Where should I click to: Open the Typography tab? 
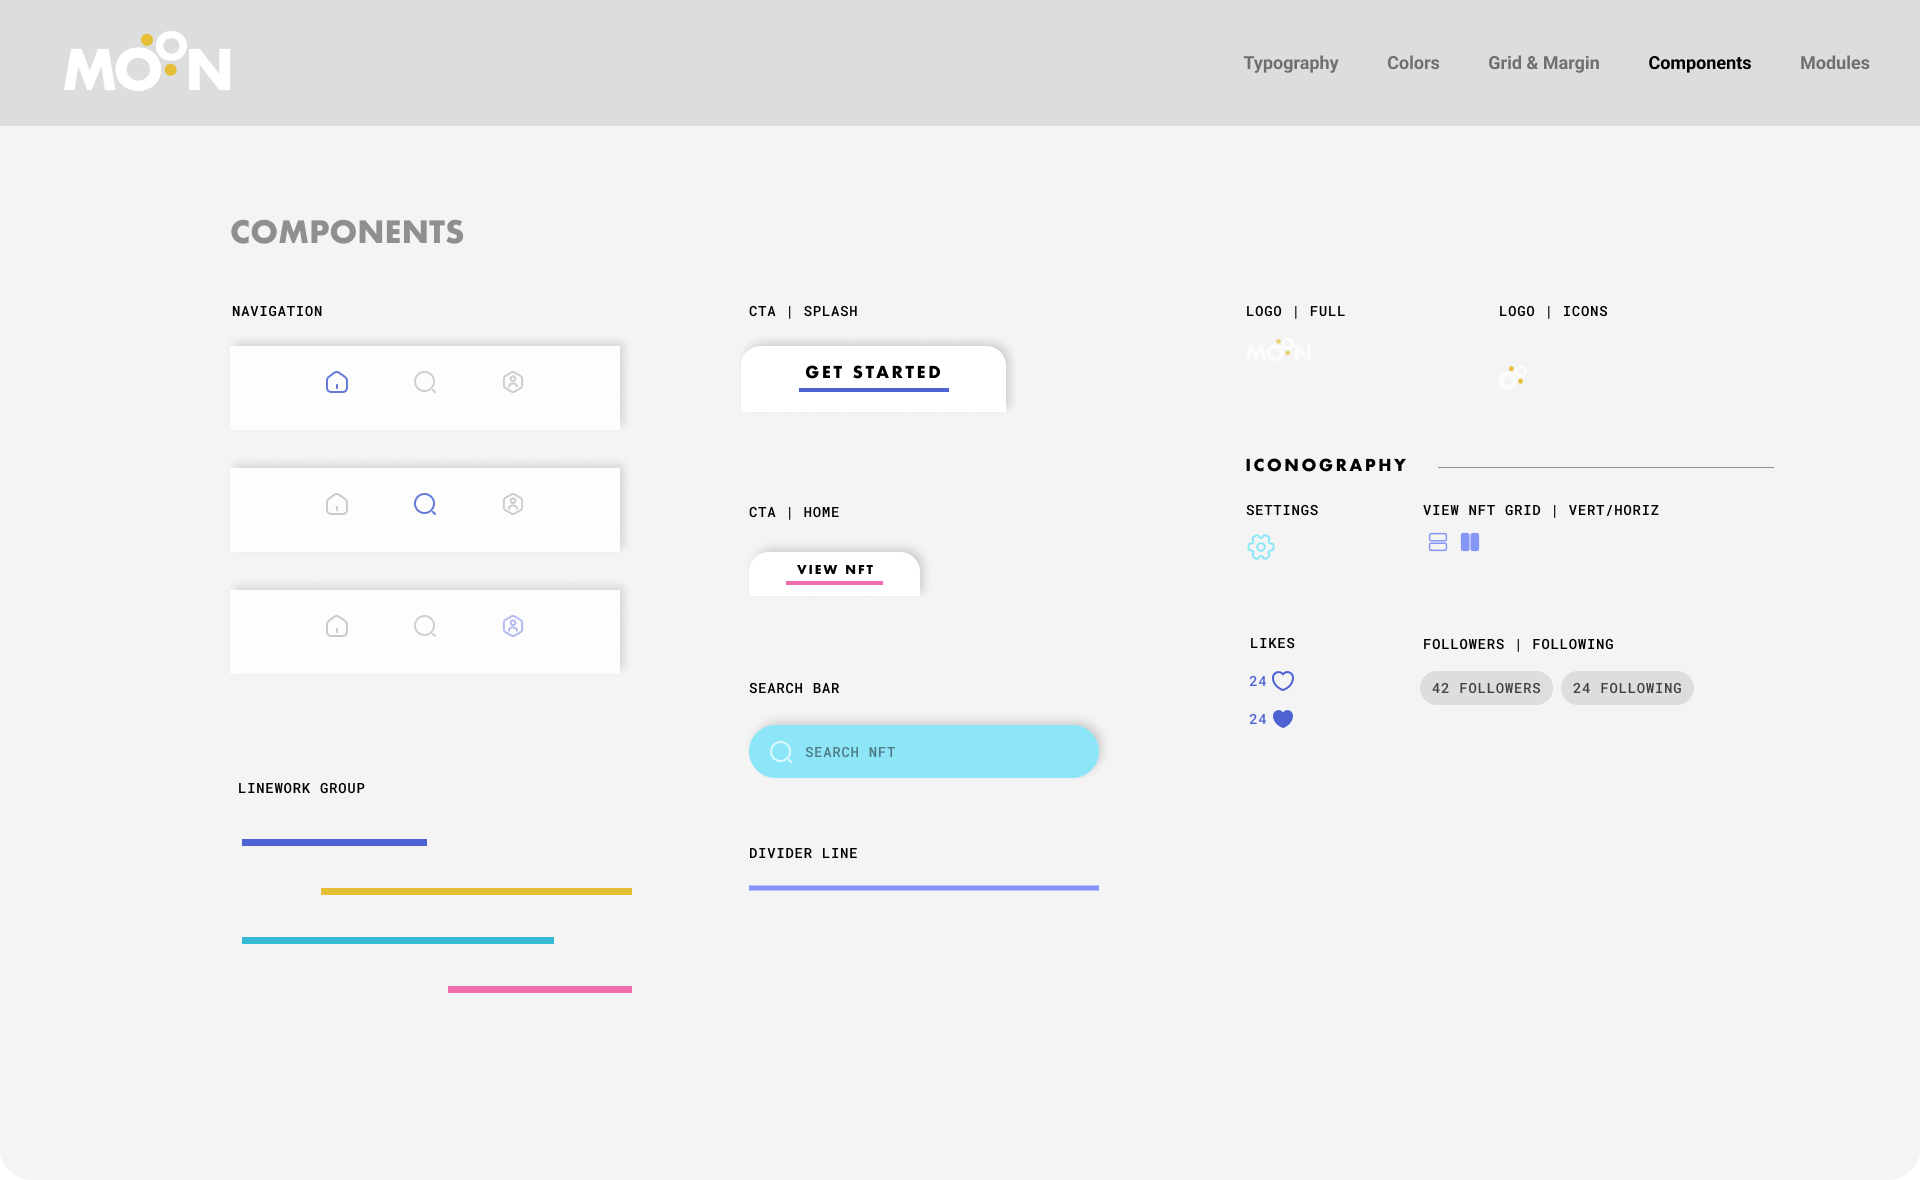pos(1290,63)
